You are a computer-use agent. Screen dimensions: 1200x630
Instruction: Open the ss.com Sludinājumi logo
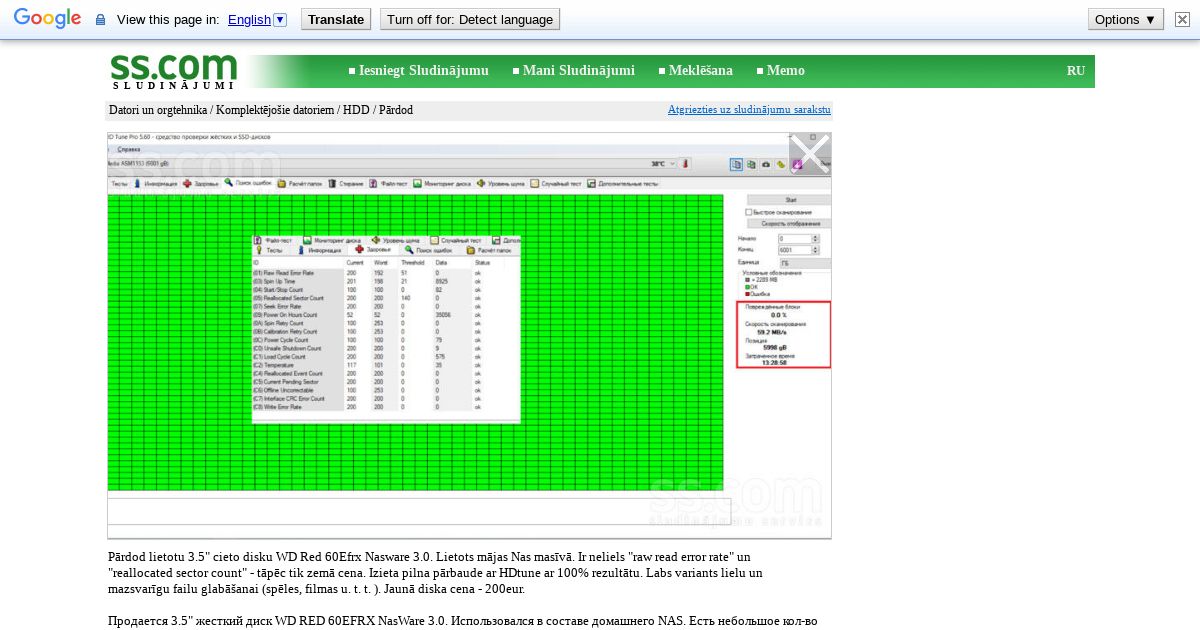(x=173, y=71)
